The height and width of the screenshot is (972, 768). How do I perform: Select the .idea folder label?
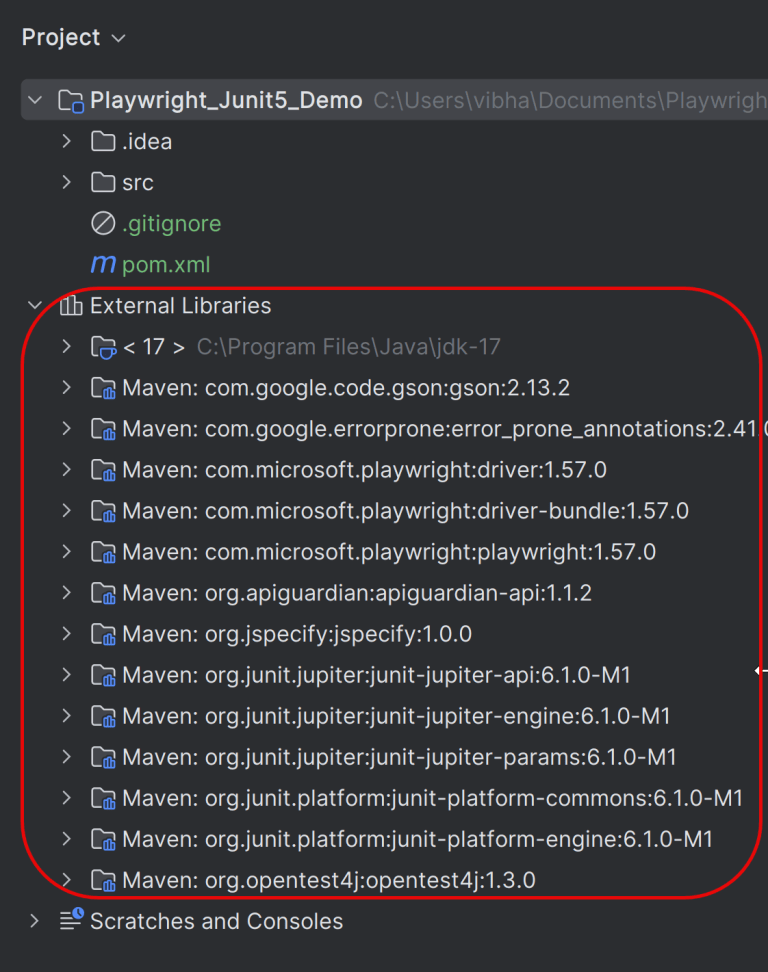(147, 142)
